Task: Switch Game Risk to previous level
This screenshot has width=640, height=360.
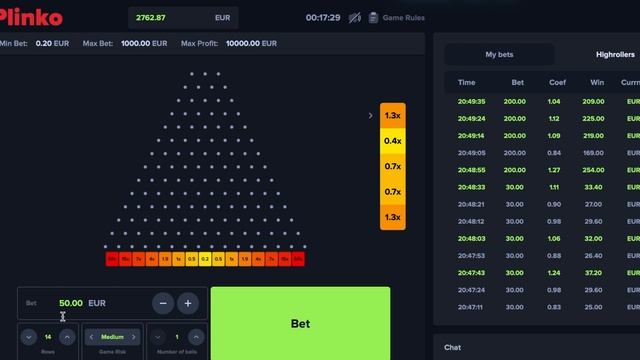Action: point(91,337)
